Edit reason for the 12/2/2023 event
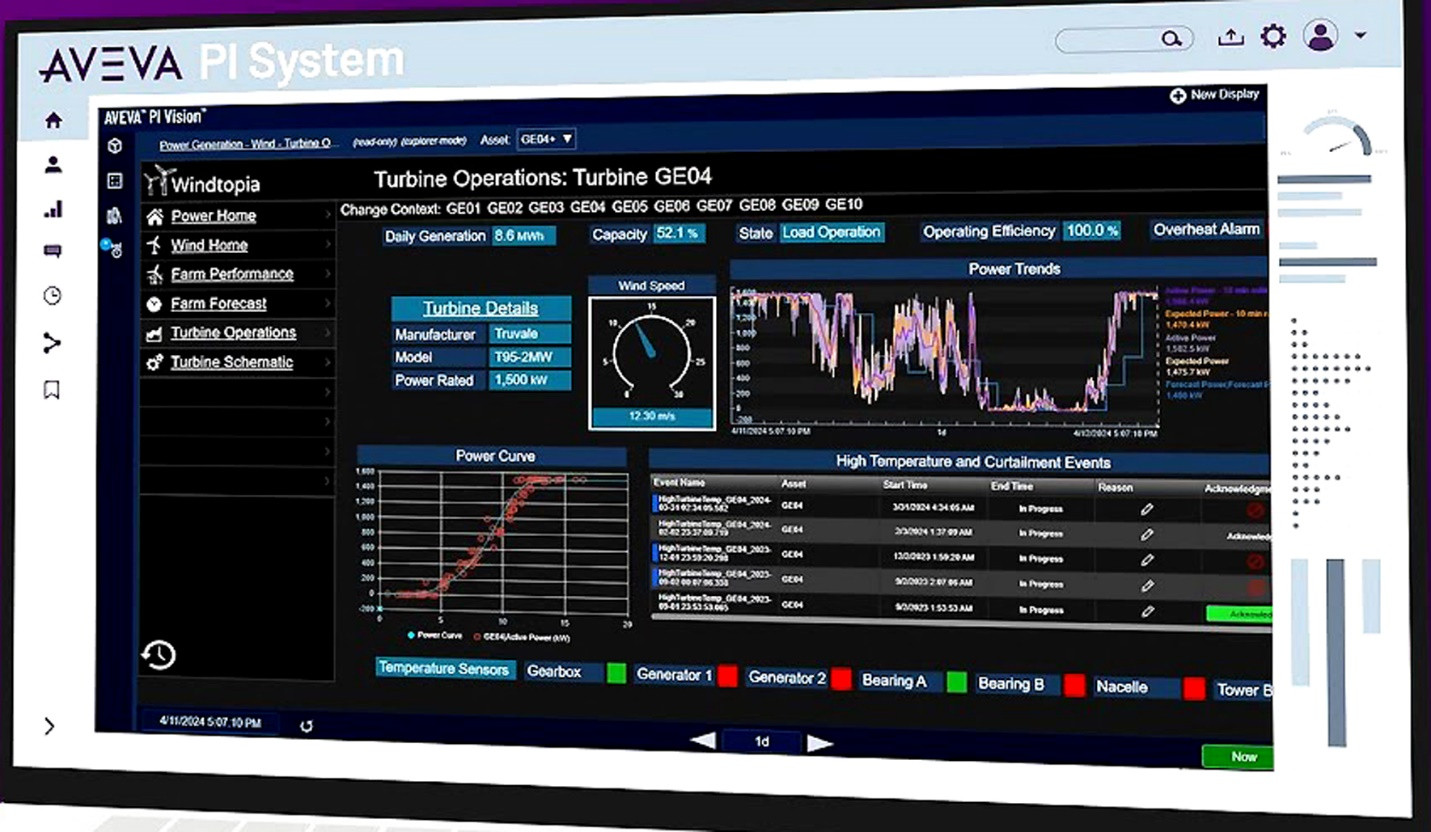Screen dimensions: 1431x832 1147,560
